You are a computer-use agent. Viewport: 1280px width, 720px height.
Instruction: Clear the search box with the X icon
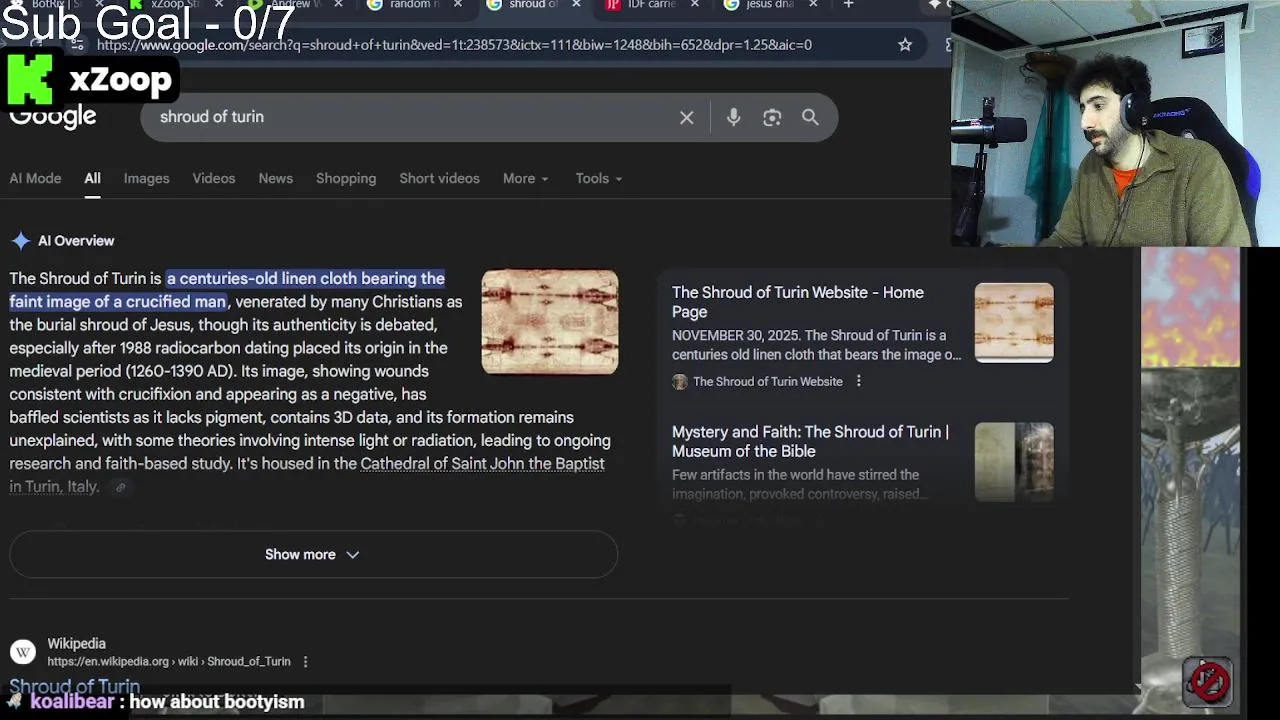pos(687,117)
